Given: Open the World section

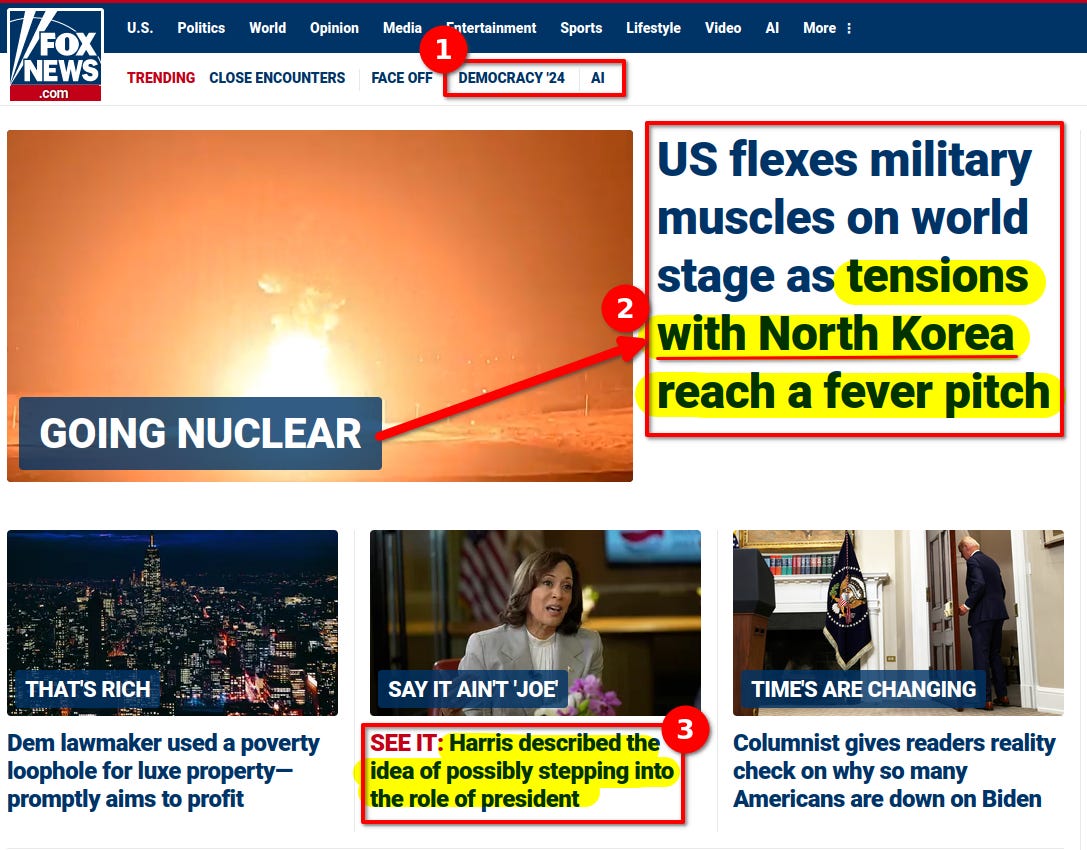Looking at the screenshot, I should coord(268,28).
